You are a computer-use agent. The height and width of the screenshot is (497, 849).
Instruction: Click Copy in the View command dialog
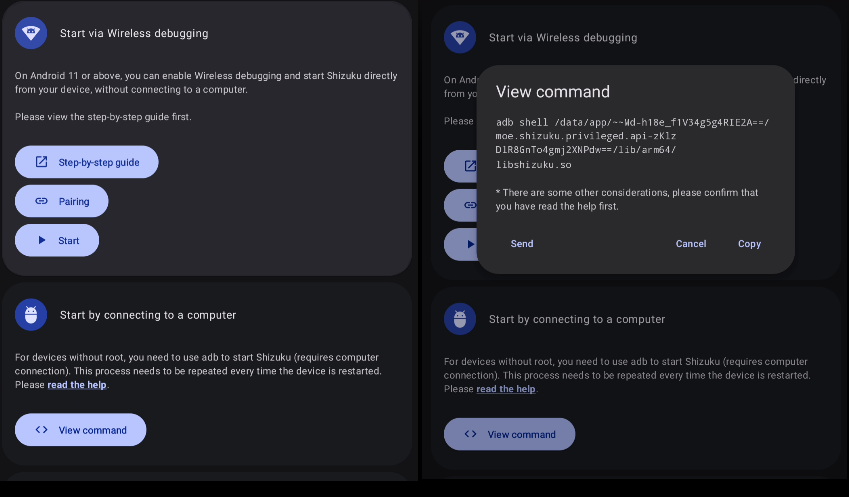[749, 244]
